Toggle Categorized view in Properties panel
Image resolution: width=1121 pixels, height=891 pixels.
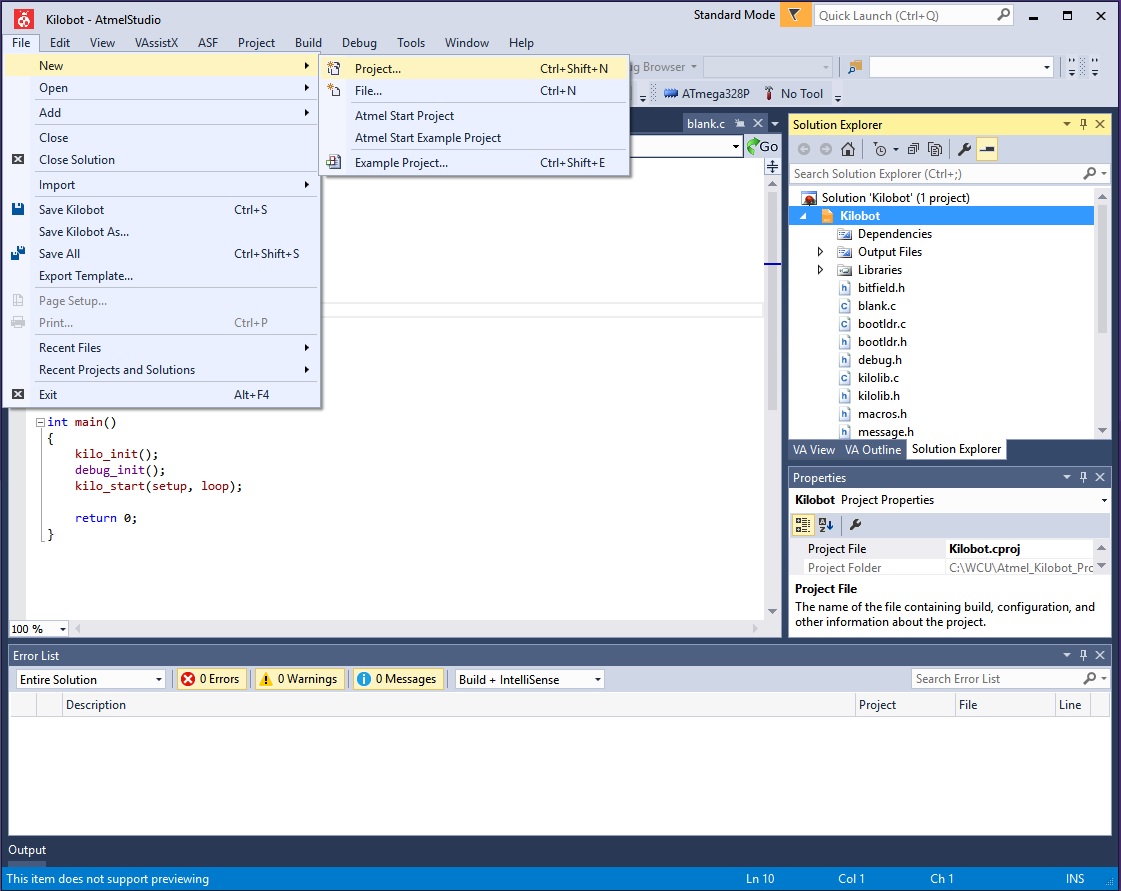pos(803,525)
